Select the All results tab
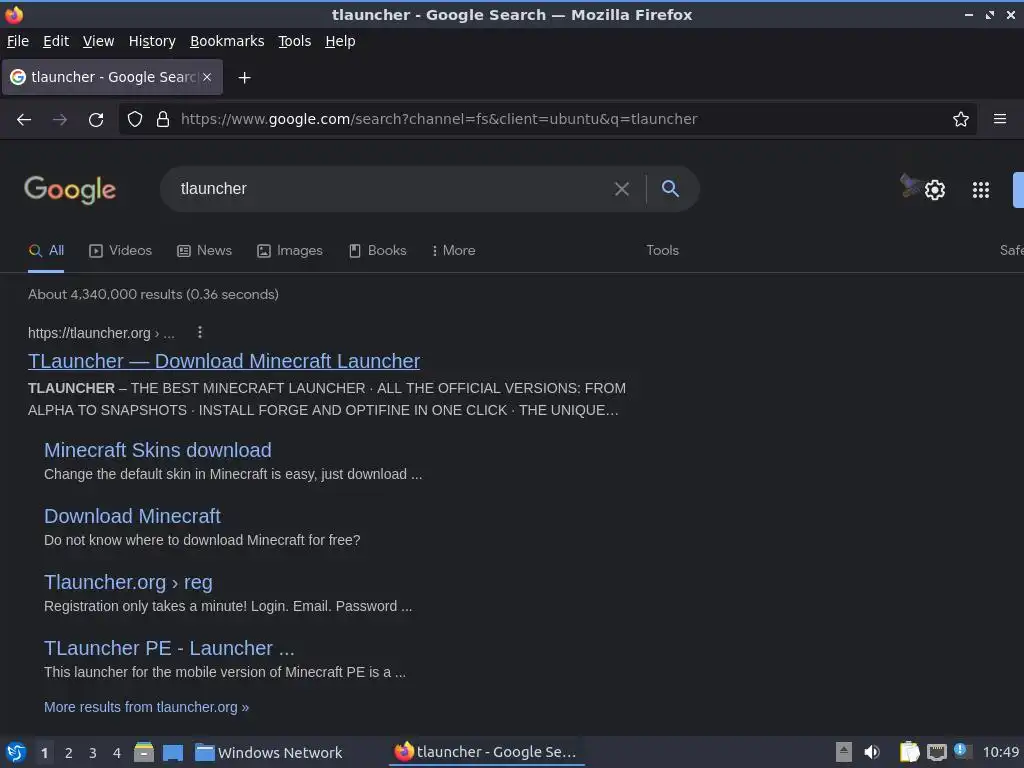1024x768 pixels. (46, 251)
